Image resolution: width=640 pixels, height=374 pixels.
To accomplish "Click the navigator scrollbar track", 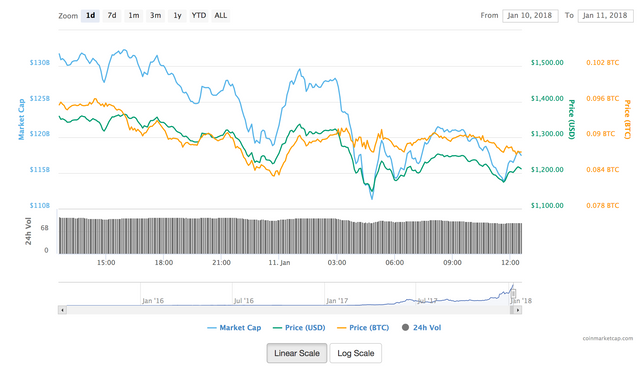I will [288, 310].
